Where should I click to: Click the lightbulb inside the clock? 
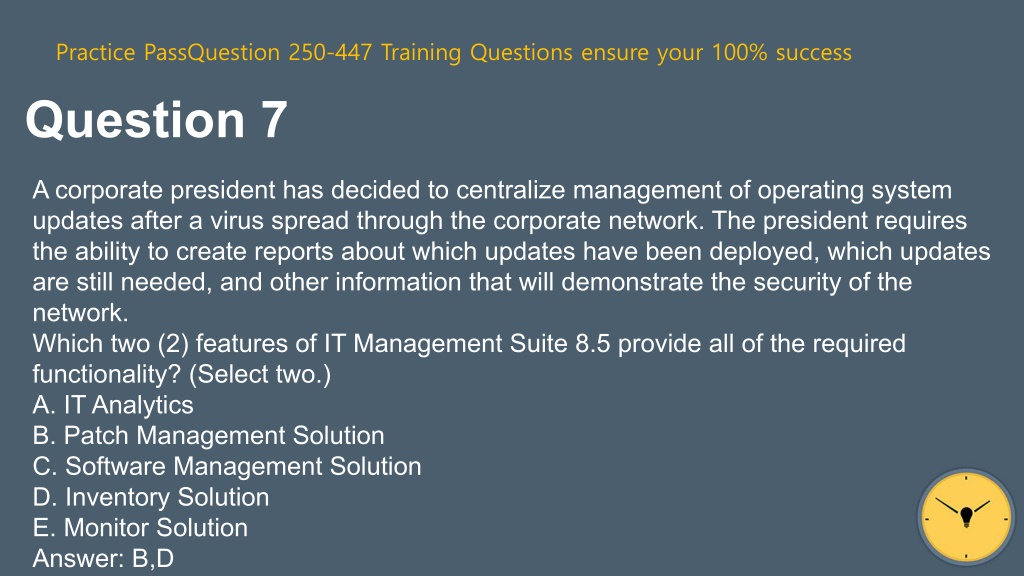(x=967, y=517)
